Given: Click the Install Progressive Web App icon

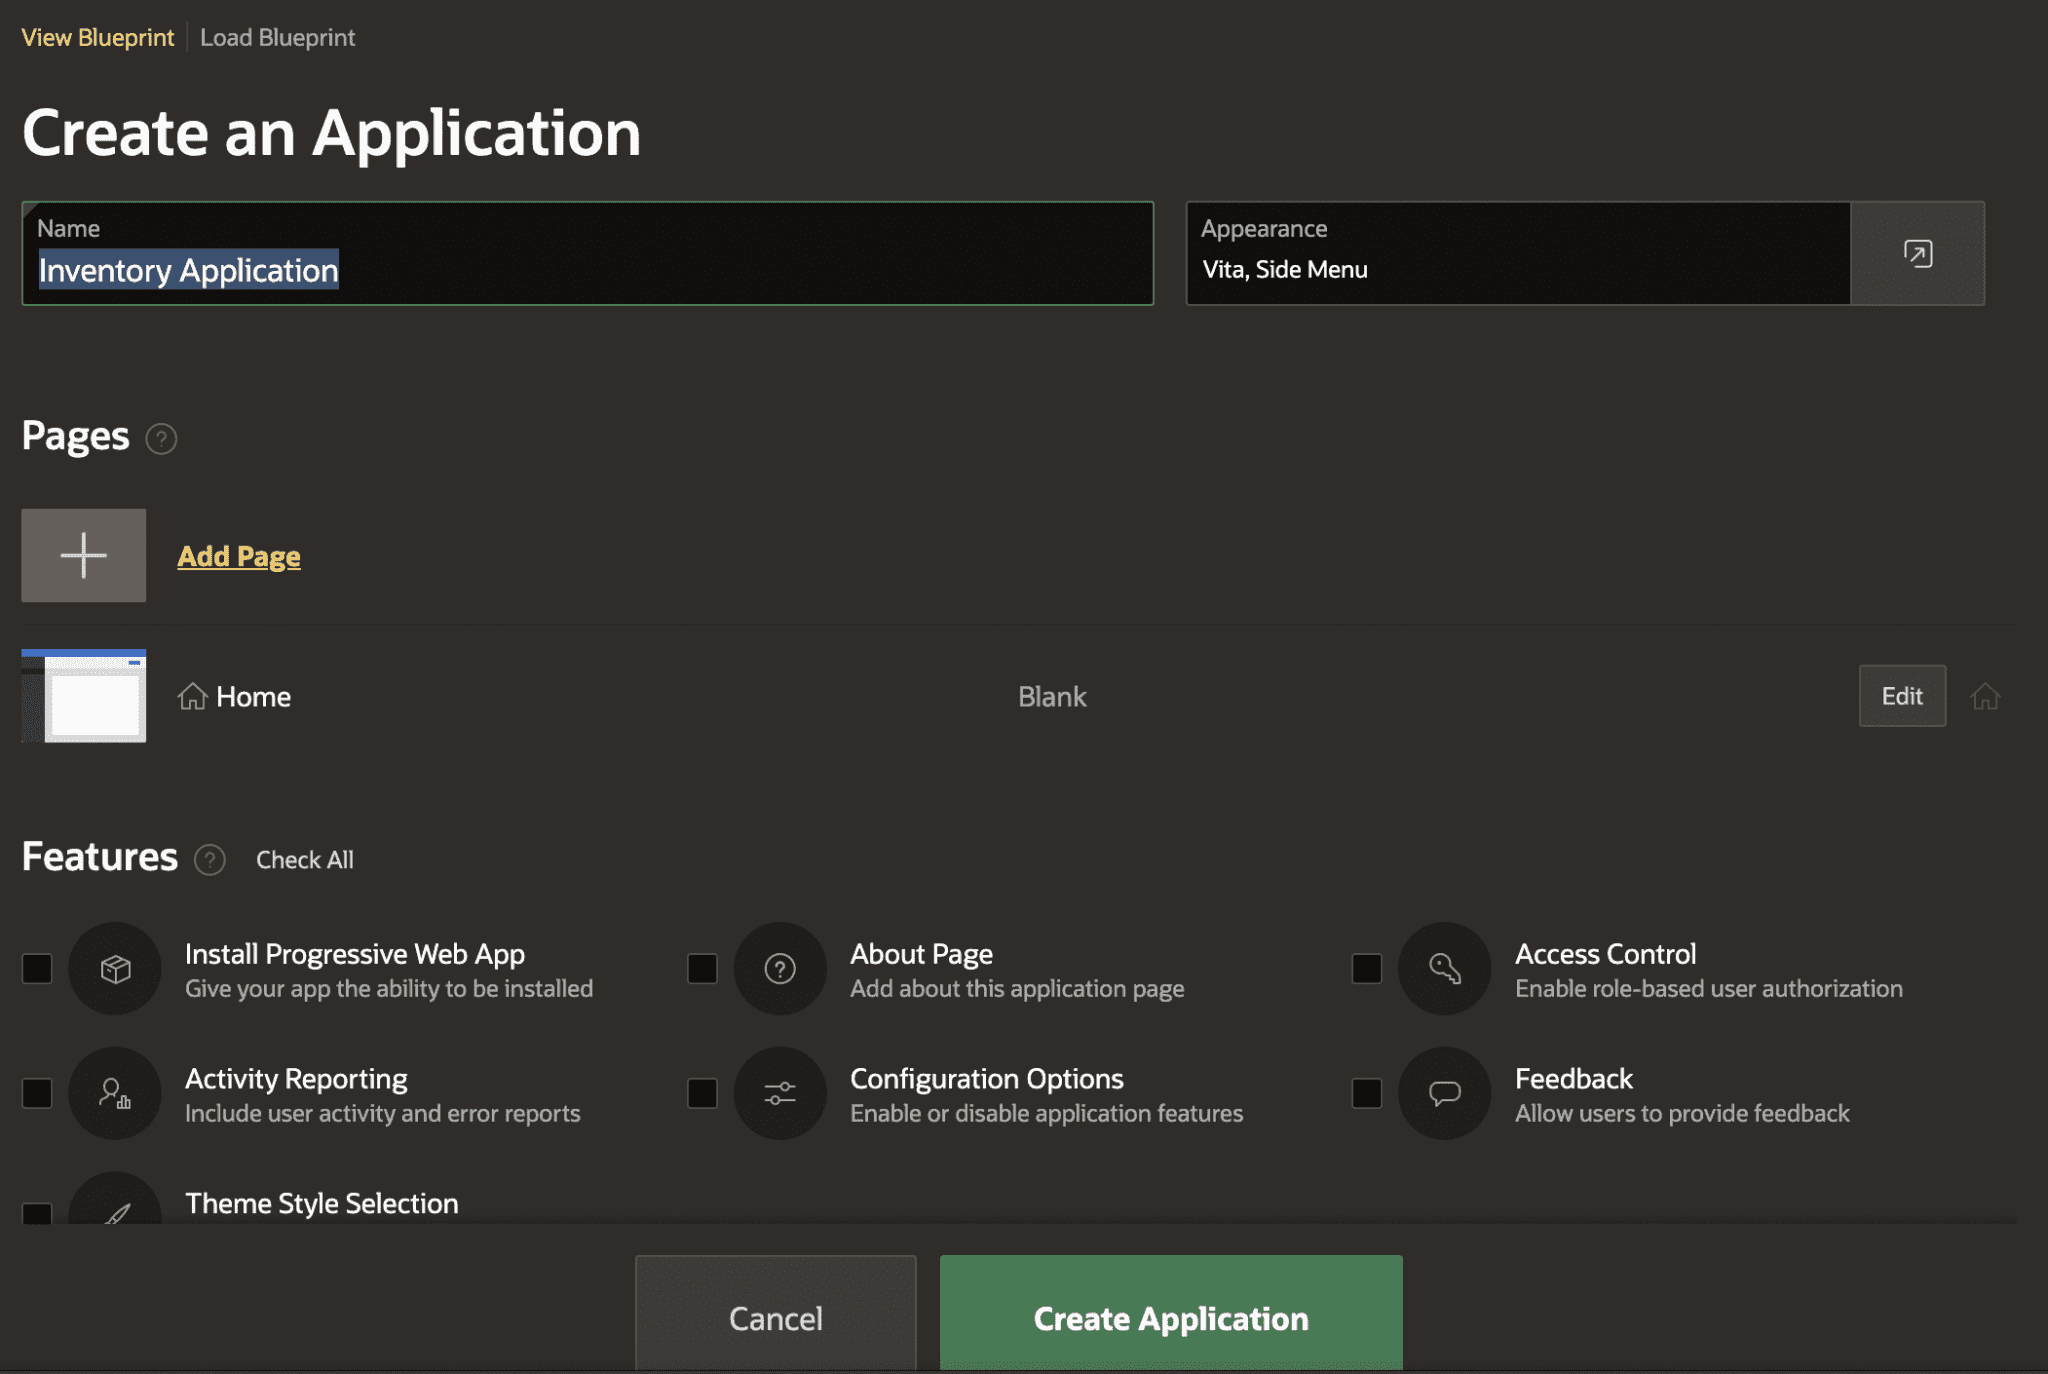Looking at the screenshot, I should pyautogui.click(x=114, y=968).
